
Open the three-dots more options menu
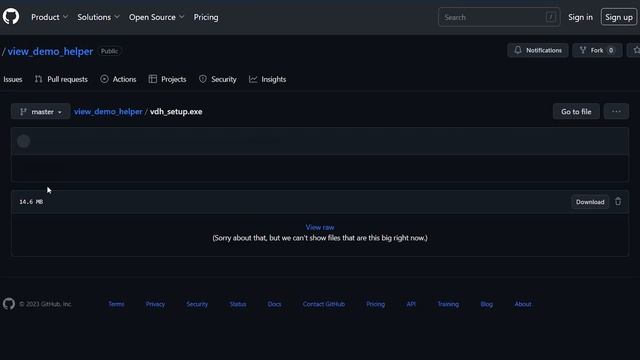tap(616, 111)
